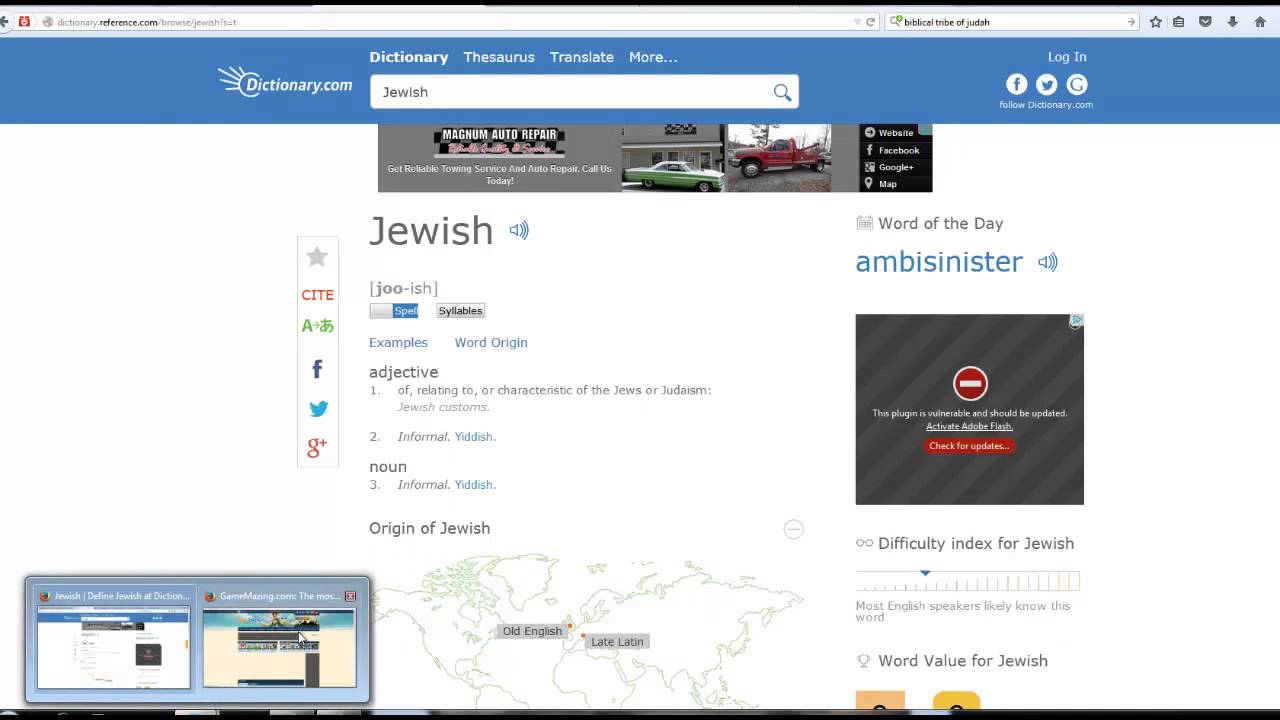Screen dimensions: 1280x720
Task: Share on Facebook via sidebar icon
Action: 317,369
